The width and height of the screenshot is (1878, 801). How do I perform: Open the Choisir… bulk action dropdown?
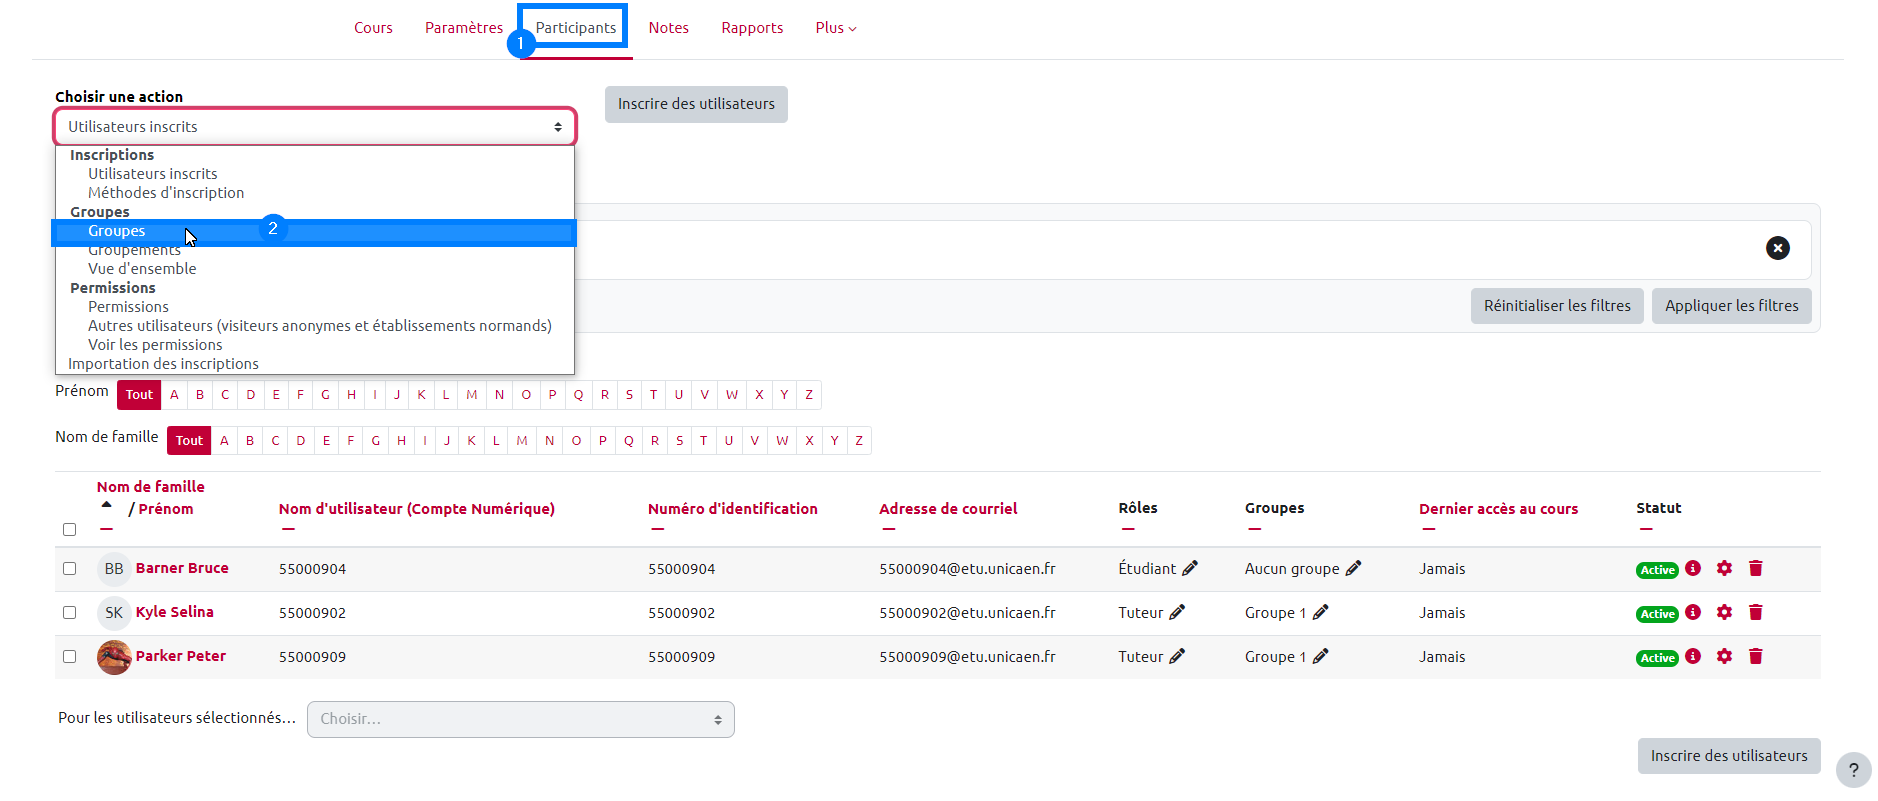pos(521,719)
